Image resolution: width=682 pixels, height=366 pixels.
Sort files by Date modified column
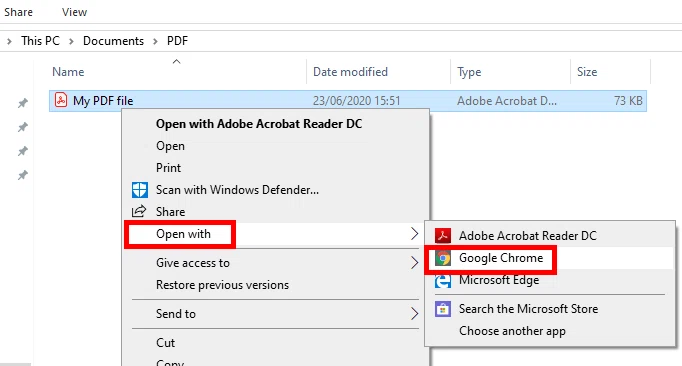[350, 72]
